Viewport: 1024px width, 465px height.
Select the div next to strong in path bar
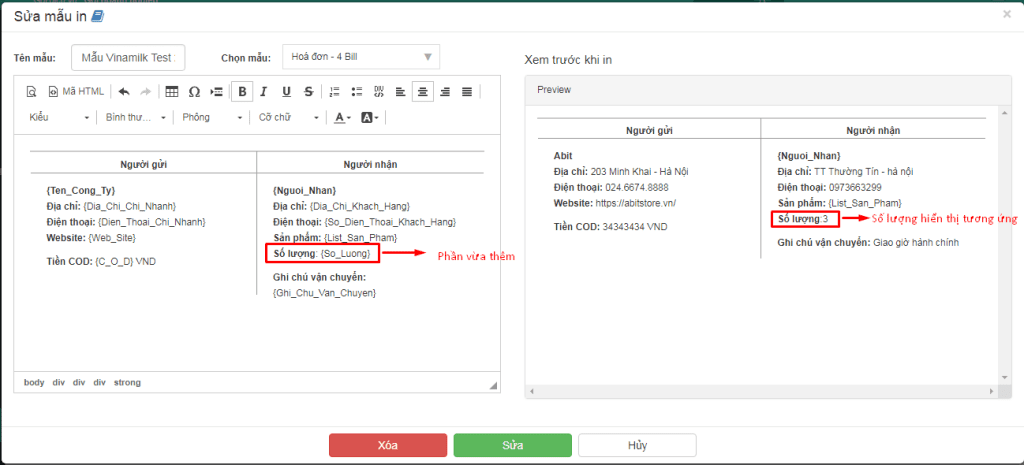(99, 383)
